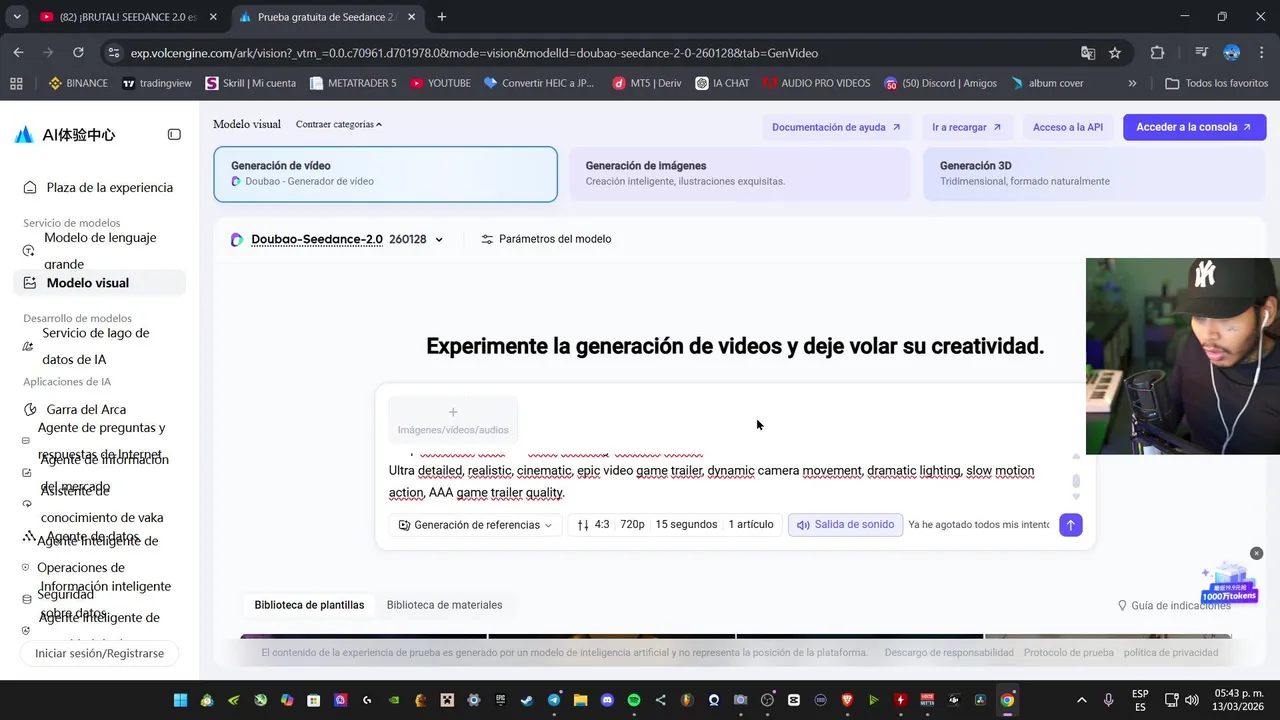Viewport: 1280px width, 720px height.
Task: Go back to previous page
Action: (19, 53)
